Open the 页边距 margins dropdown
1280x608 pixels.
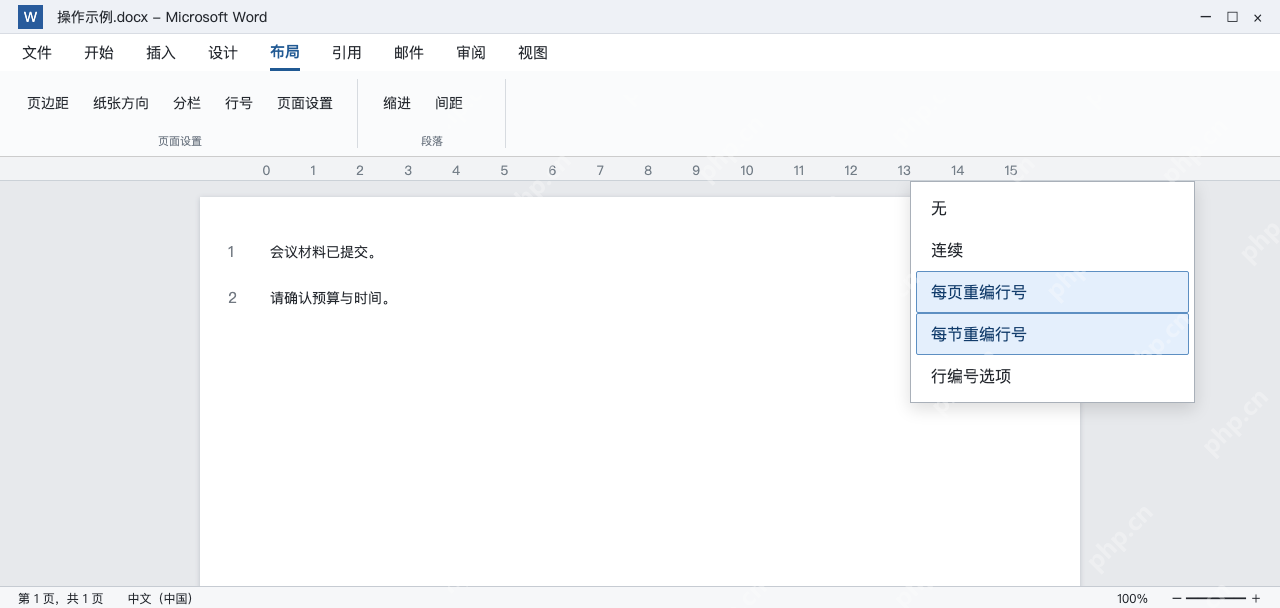click(48, 103)
